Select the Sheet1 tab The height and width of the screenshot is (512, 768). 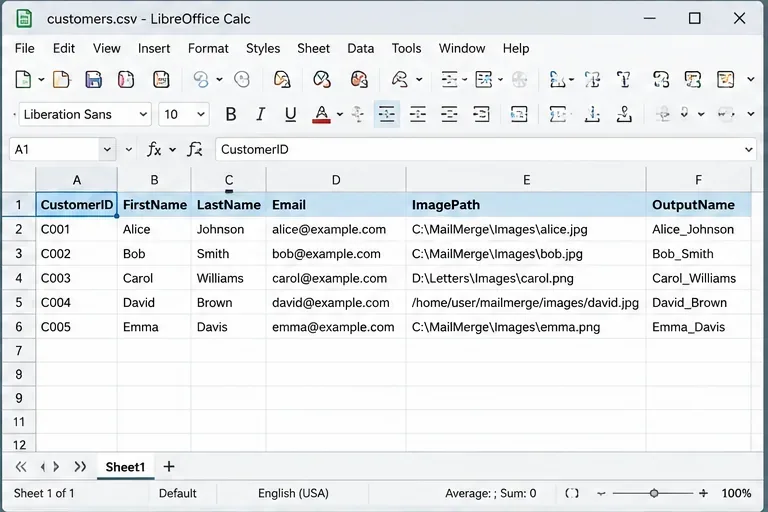click(x=125, y=467)
